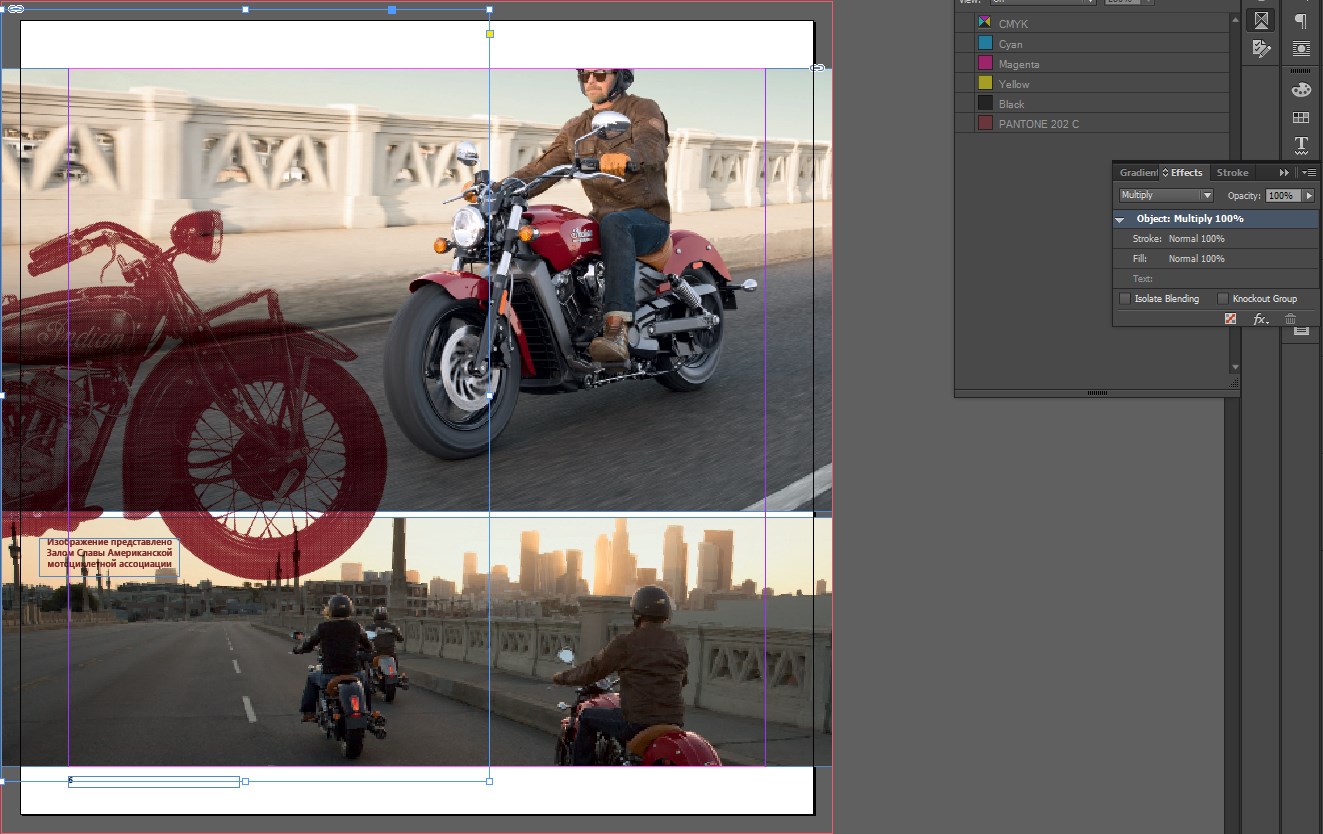Open the Opacity slider arrow
The width and height of the screenshot is (1323, 834).
pyautogui.click(x=1308, y=196)
